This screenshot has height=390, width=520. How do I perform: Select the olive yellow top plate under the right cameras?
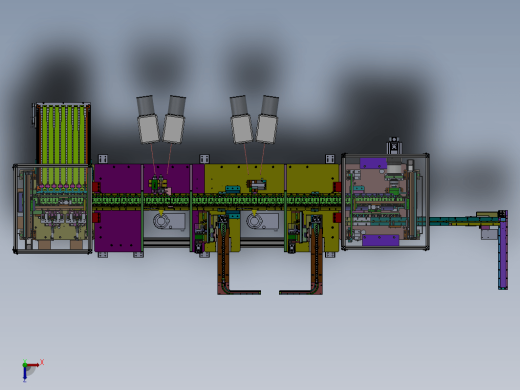point(244,178)
